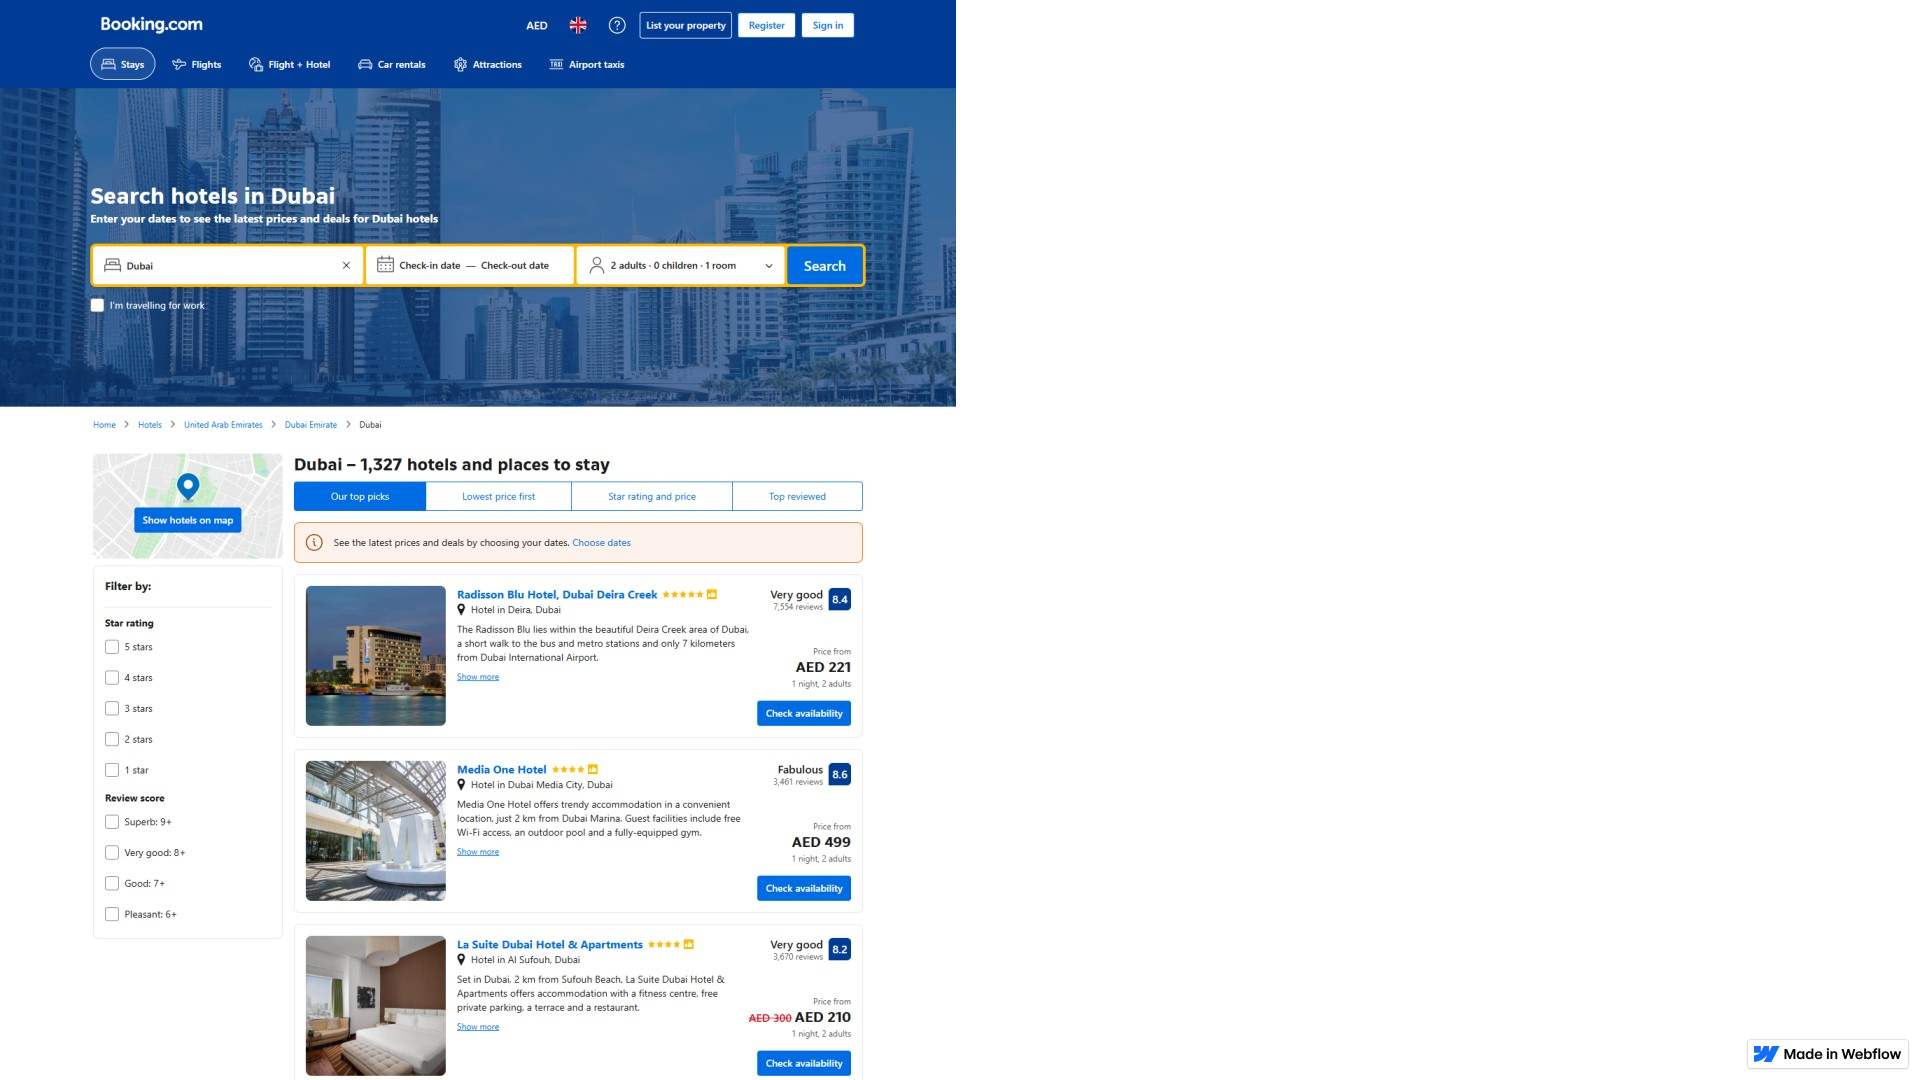This screenshot has width=1920, height=1080.
Task: Click location pin for Radisson Blu
Action: (x=461, y=610)
